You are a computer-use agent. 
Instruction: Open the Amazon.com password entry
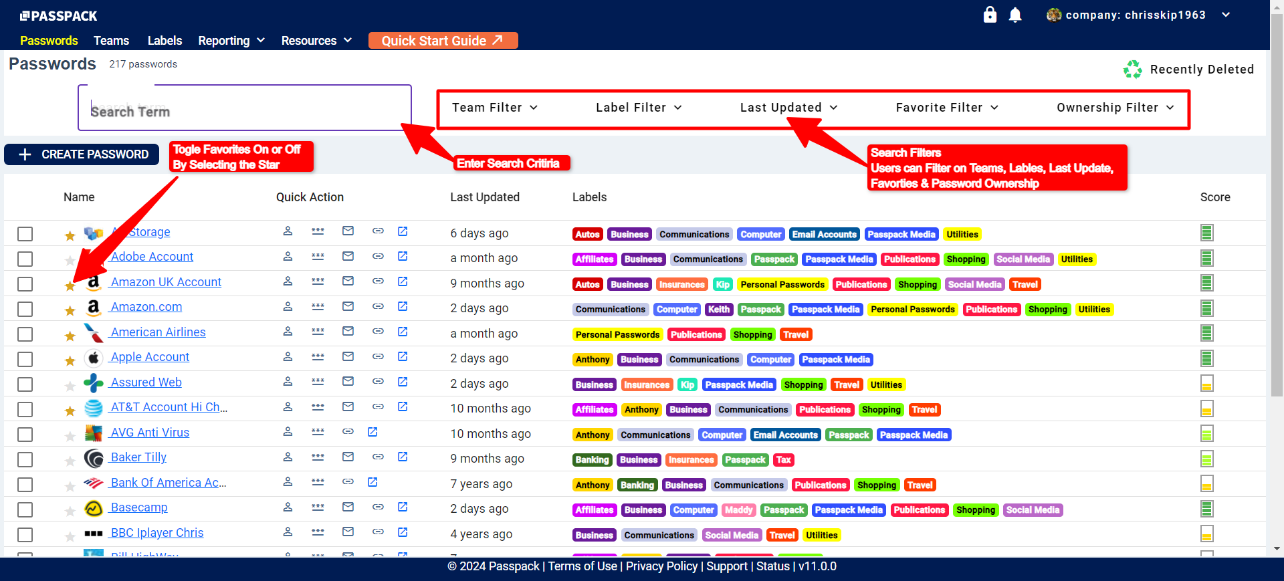146,307
